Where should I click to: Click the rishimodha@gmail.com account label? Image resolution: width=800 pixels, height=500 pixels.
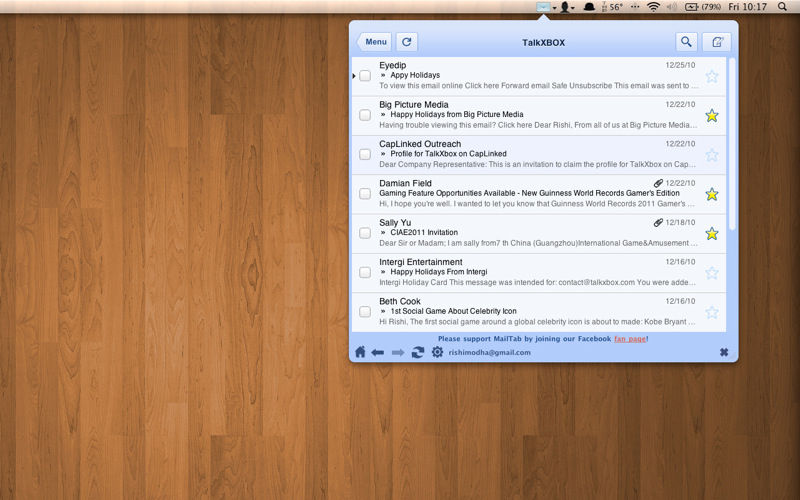[489, 353]
